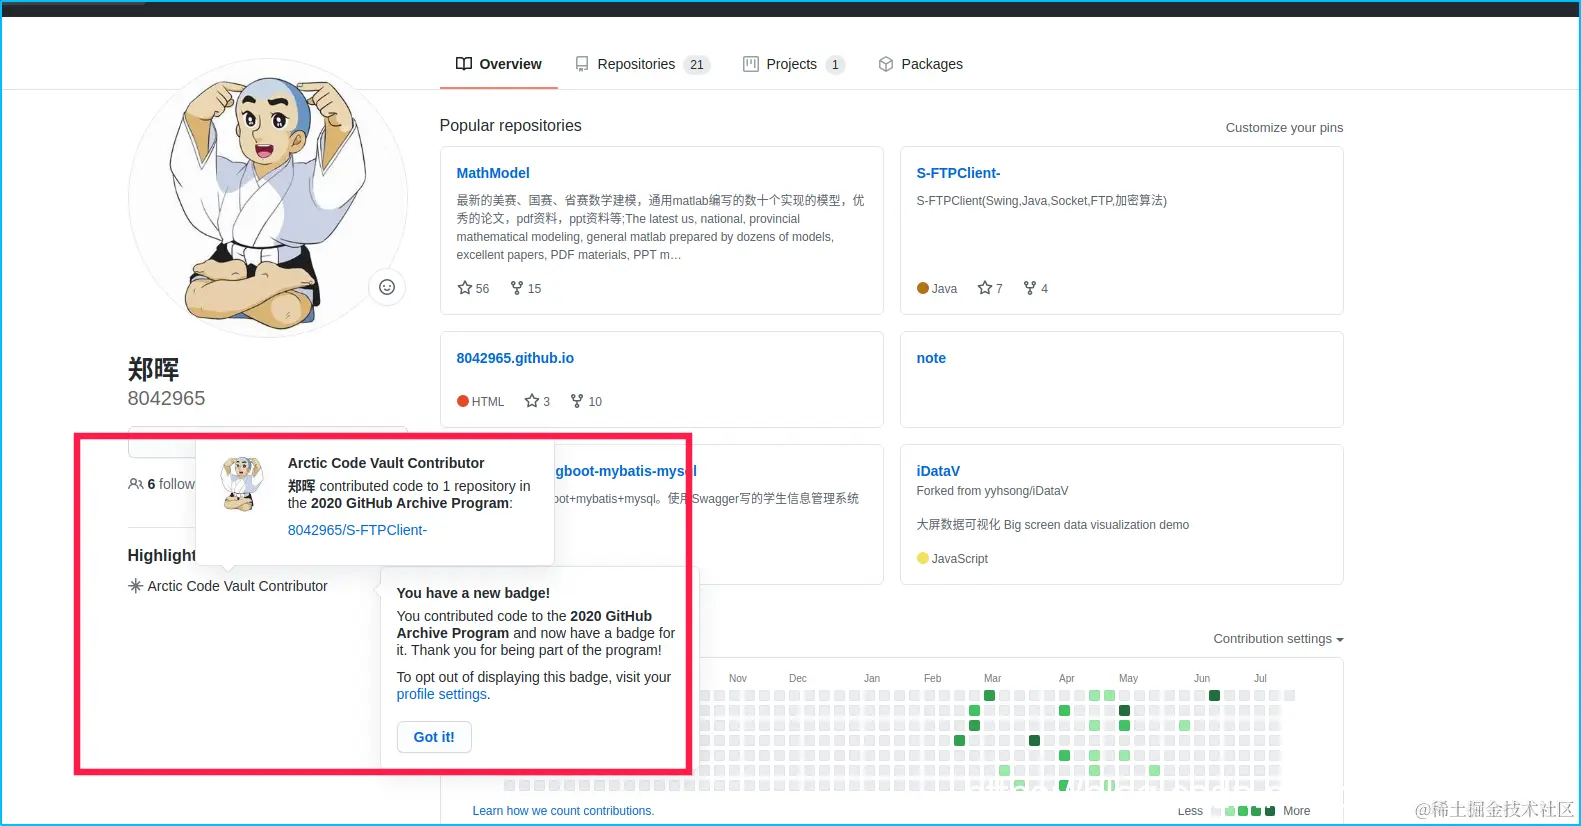Click username 8042965 text
Image resolution: width=1581 pixels, height=826 pixels.
tap(166, 398)
